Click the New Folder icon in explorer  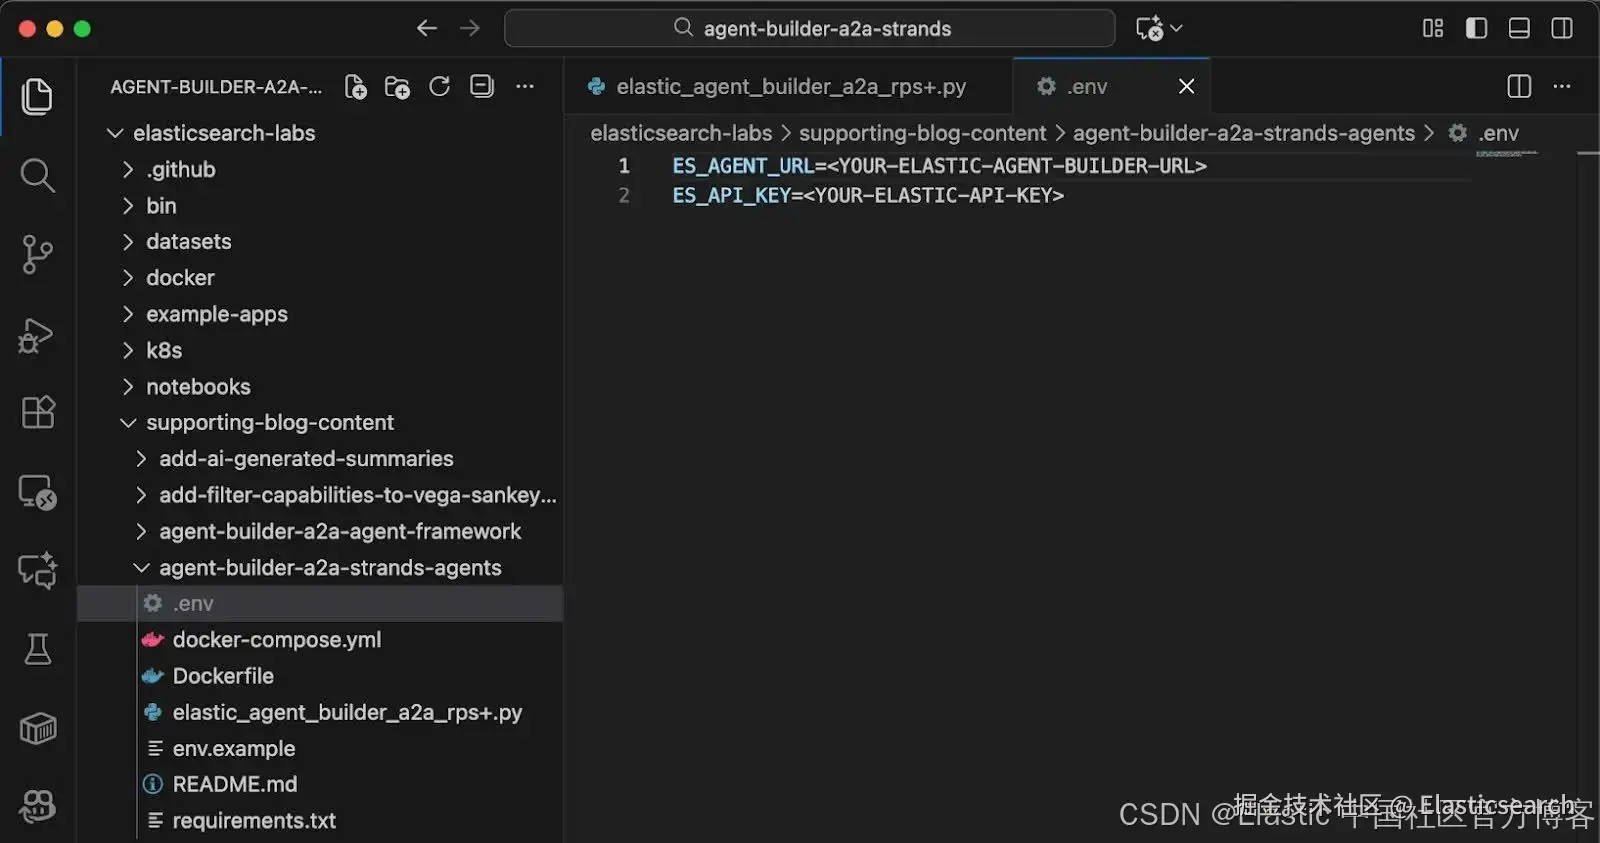[397, 87]
